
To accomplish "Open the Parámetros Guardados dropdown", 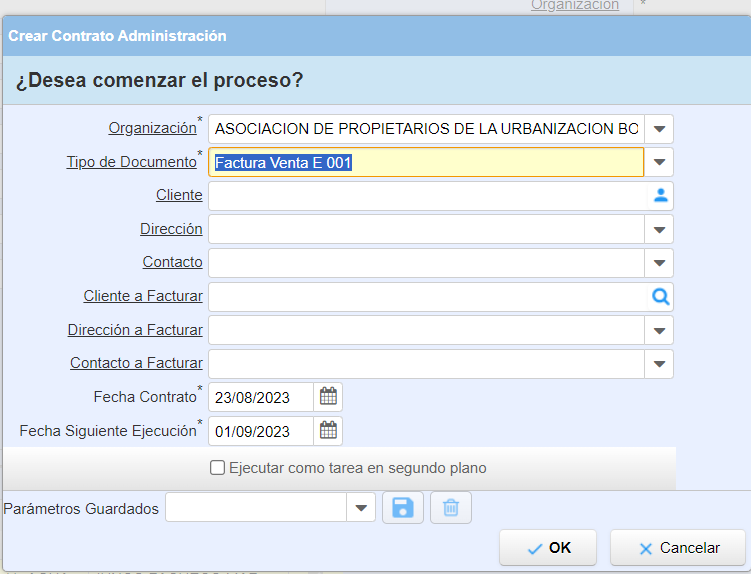I will (x=361, y=508).
